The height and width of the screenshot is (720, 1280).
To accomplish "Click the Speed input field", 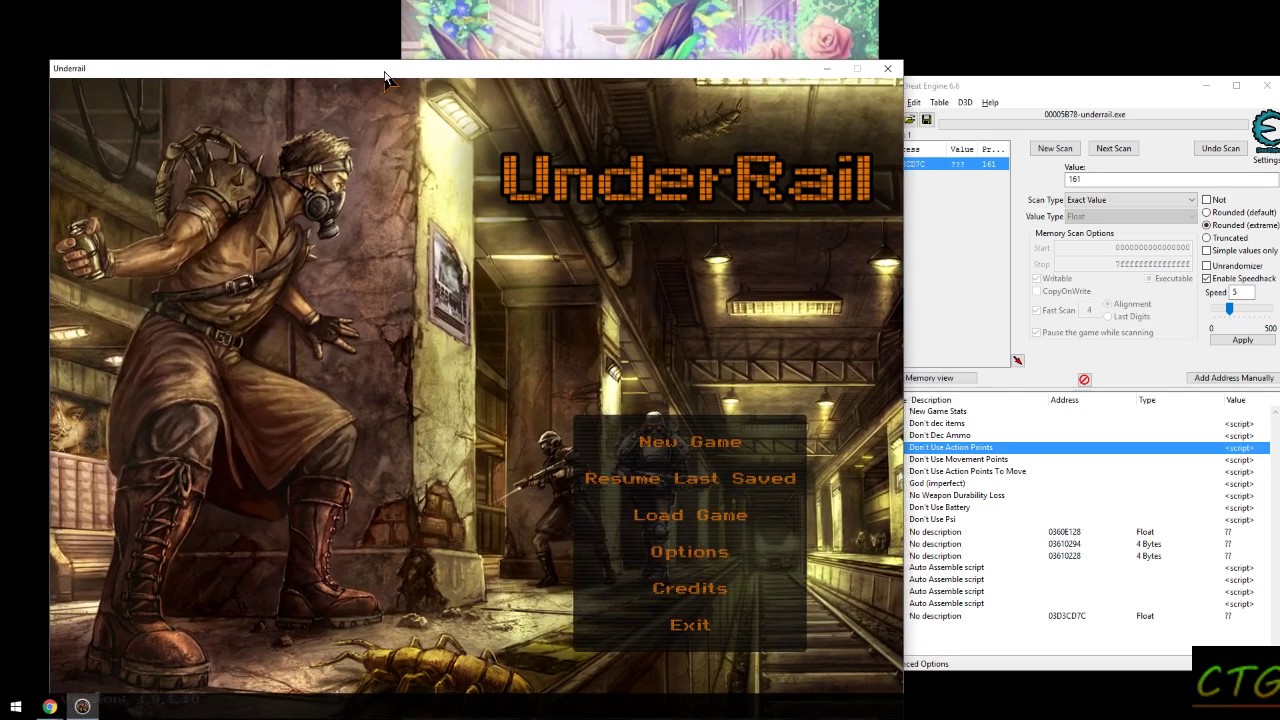I will (x=1241, y=292).
